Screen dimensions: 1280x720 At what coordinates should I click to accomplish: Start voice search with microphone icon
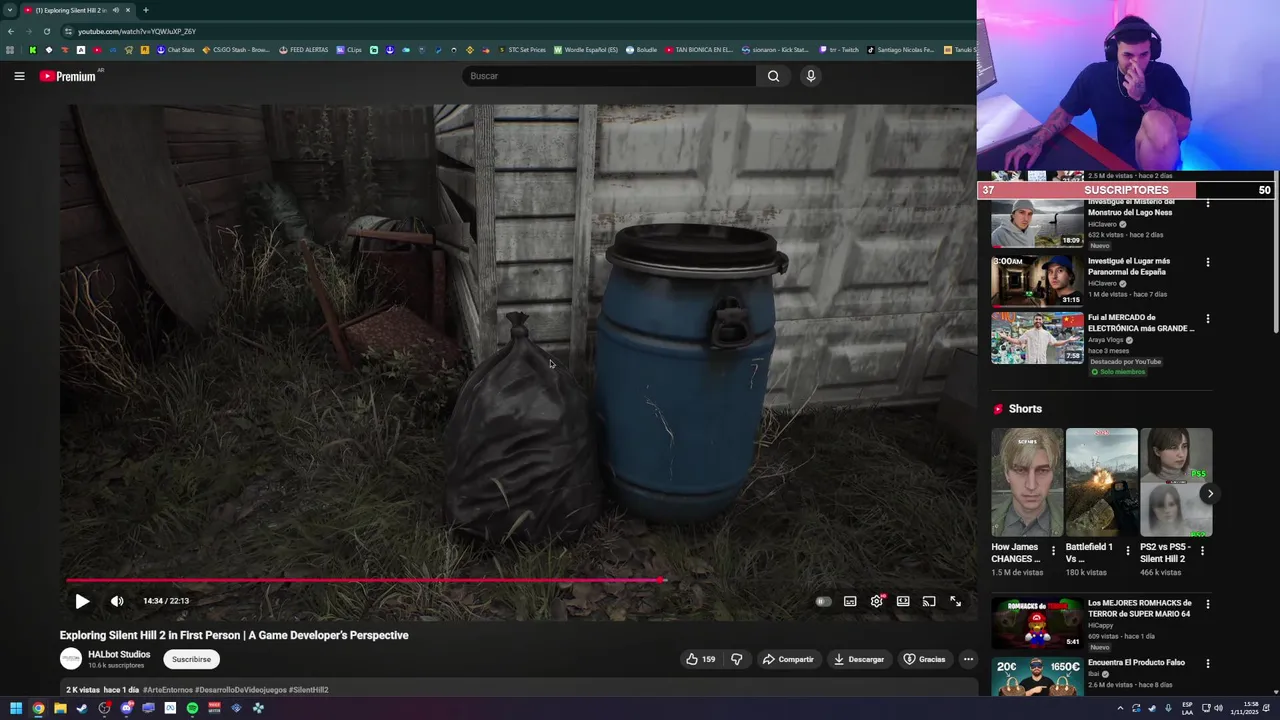pyautogui.click(x=811, y=76)
